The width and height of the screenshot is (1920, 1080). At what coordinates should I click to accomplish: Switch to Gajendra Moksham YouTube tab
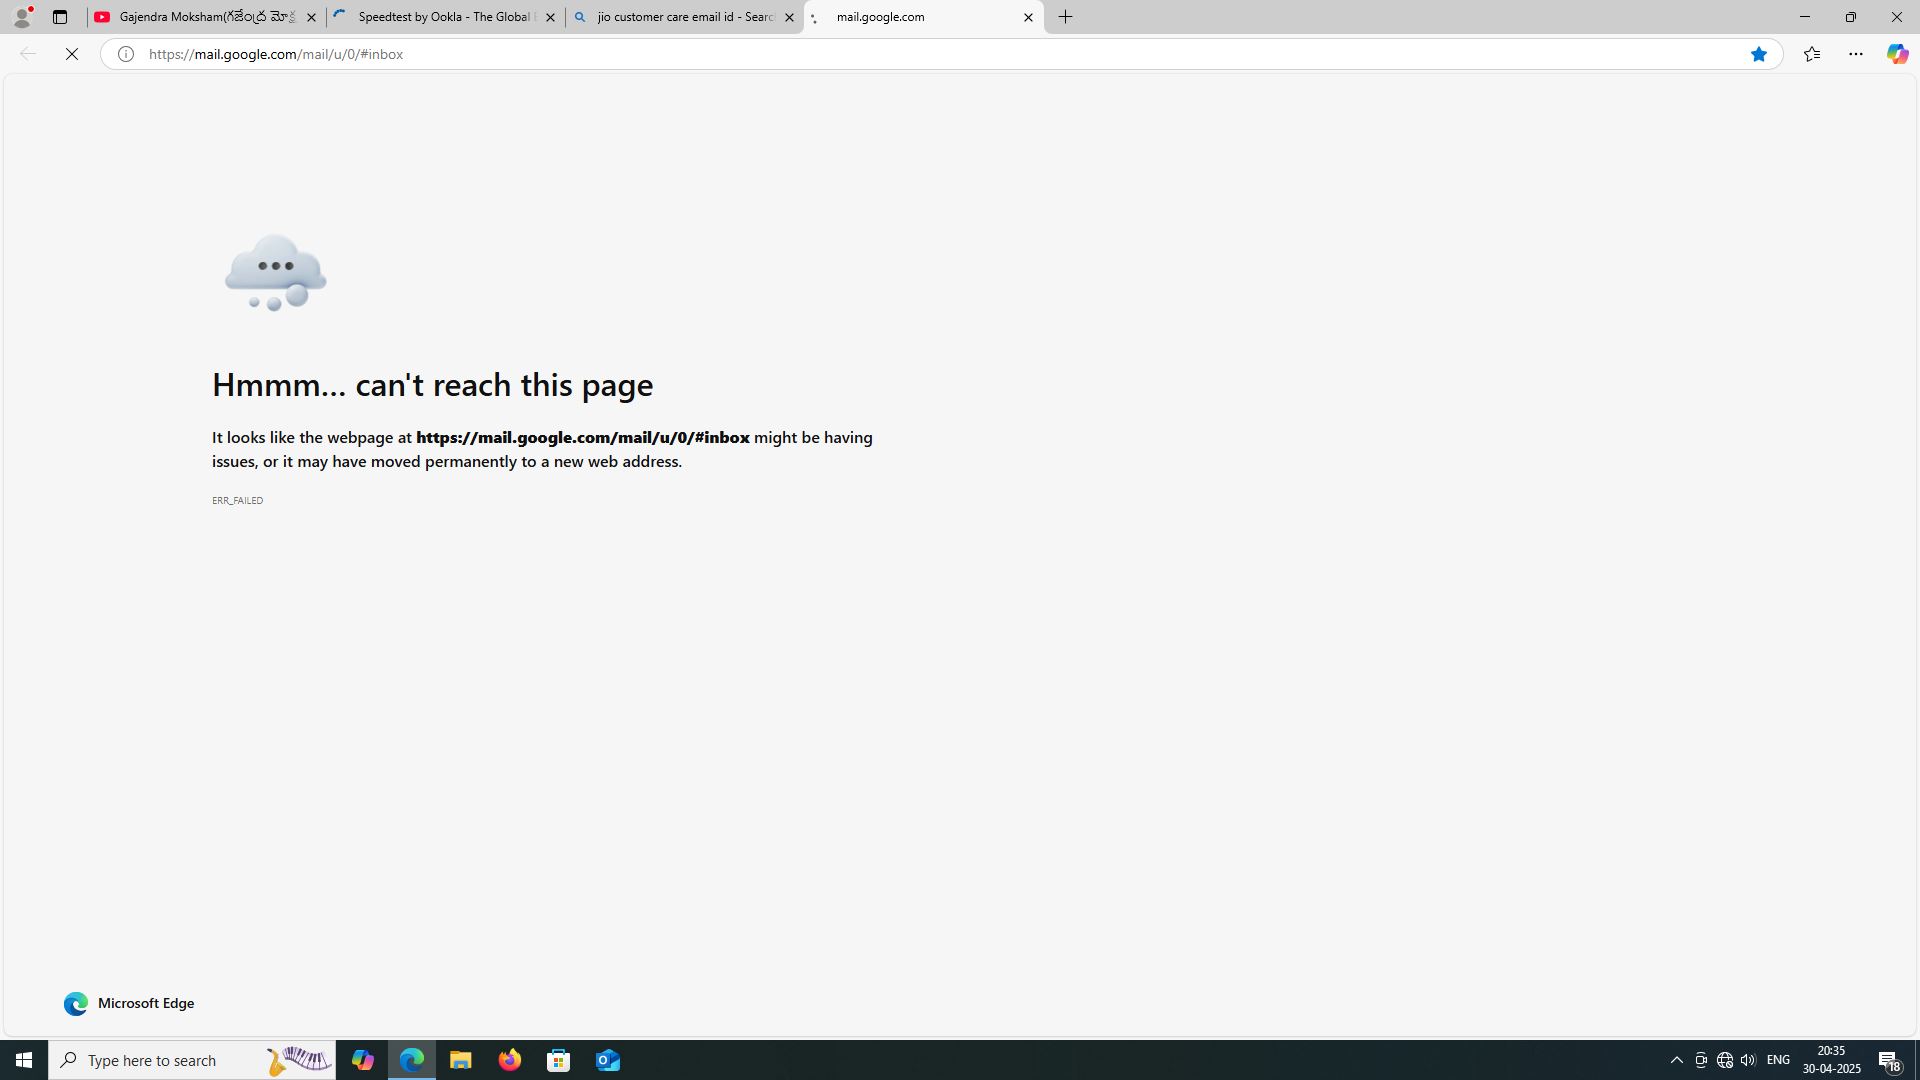pos(205,17)
